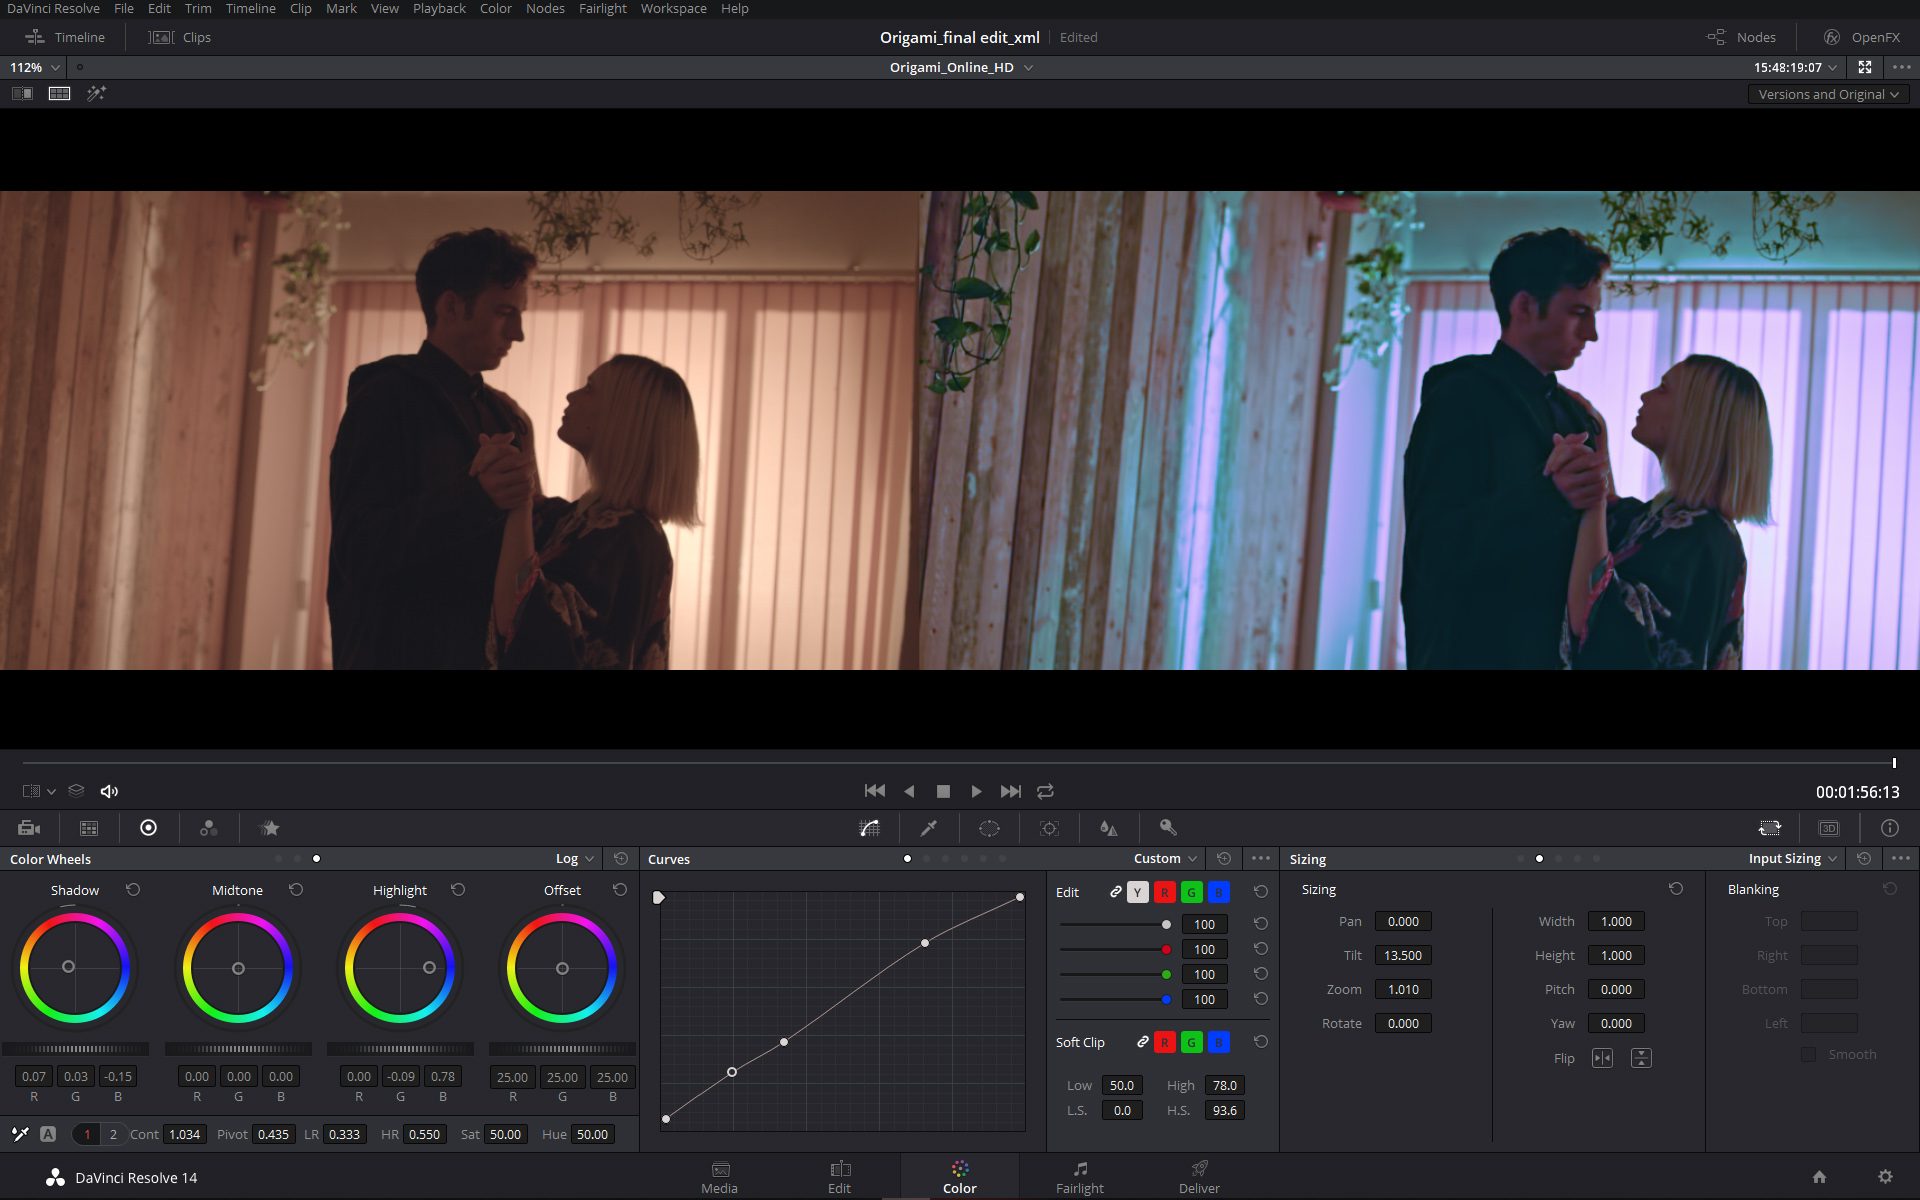Image resolution: width=1920 pixels, height=1200 pixels.
Task: Open the Versions and Original dropdown
Action: [x=1828, y=94]
